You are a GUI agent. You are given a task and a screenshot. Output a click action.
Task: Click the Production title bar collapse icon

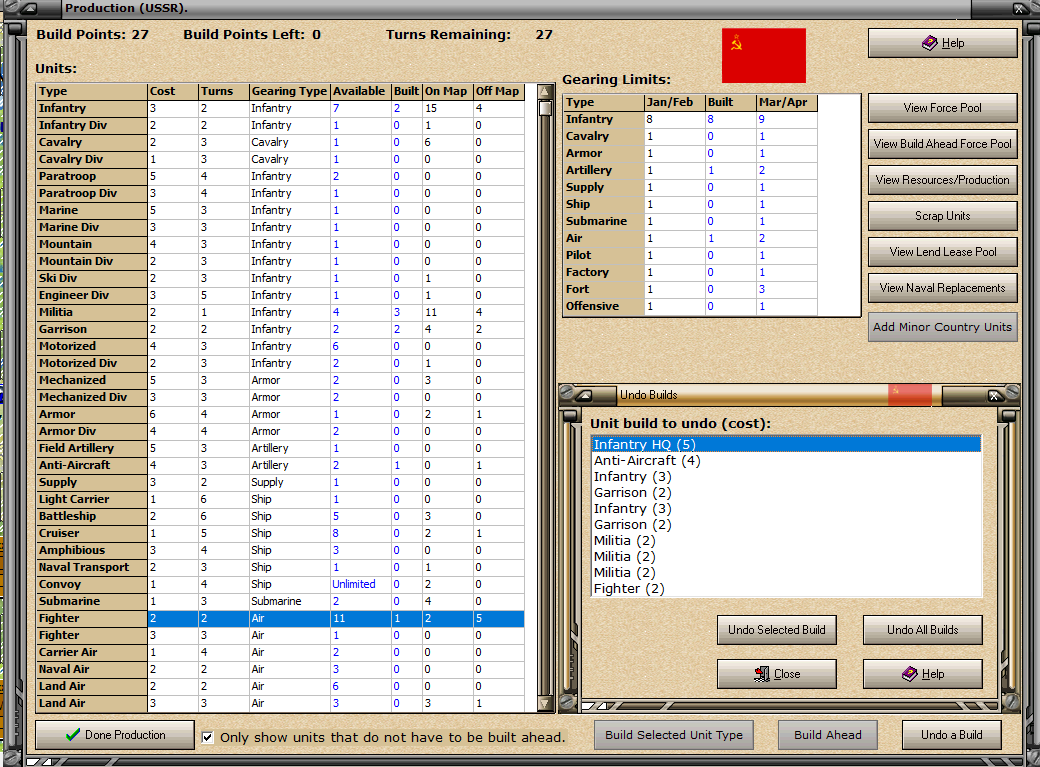31,9
